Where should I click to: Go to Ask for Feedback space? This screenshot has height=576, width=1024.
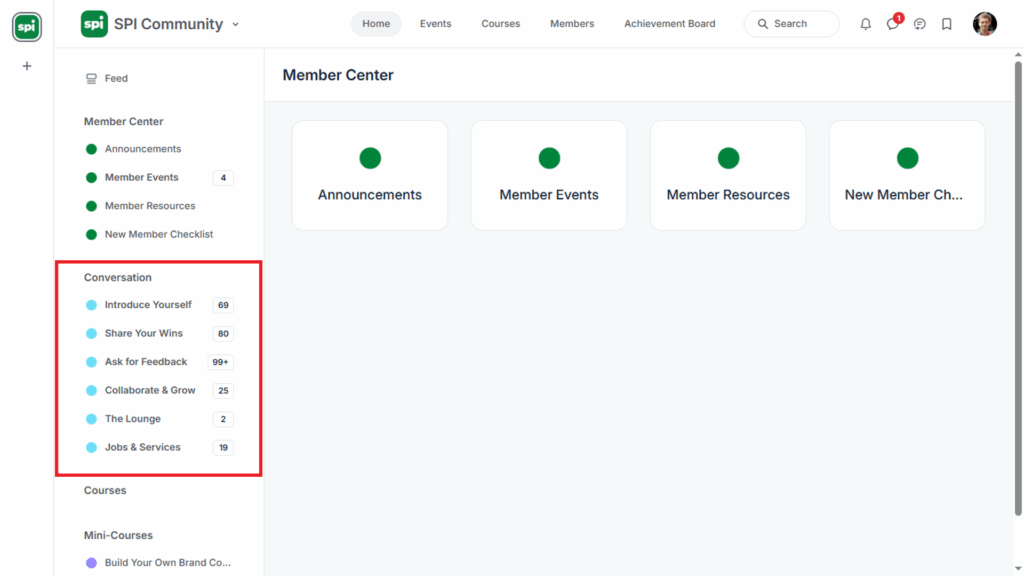coord(146,362)
